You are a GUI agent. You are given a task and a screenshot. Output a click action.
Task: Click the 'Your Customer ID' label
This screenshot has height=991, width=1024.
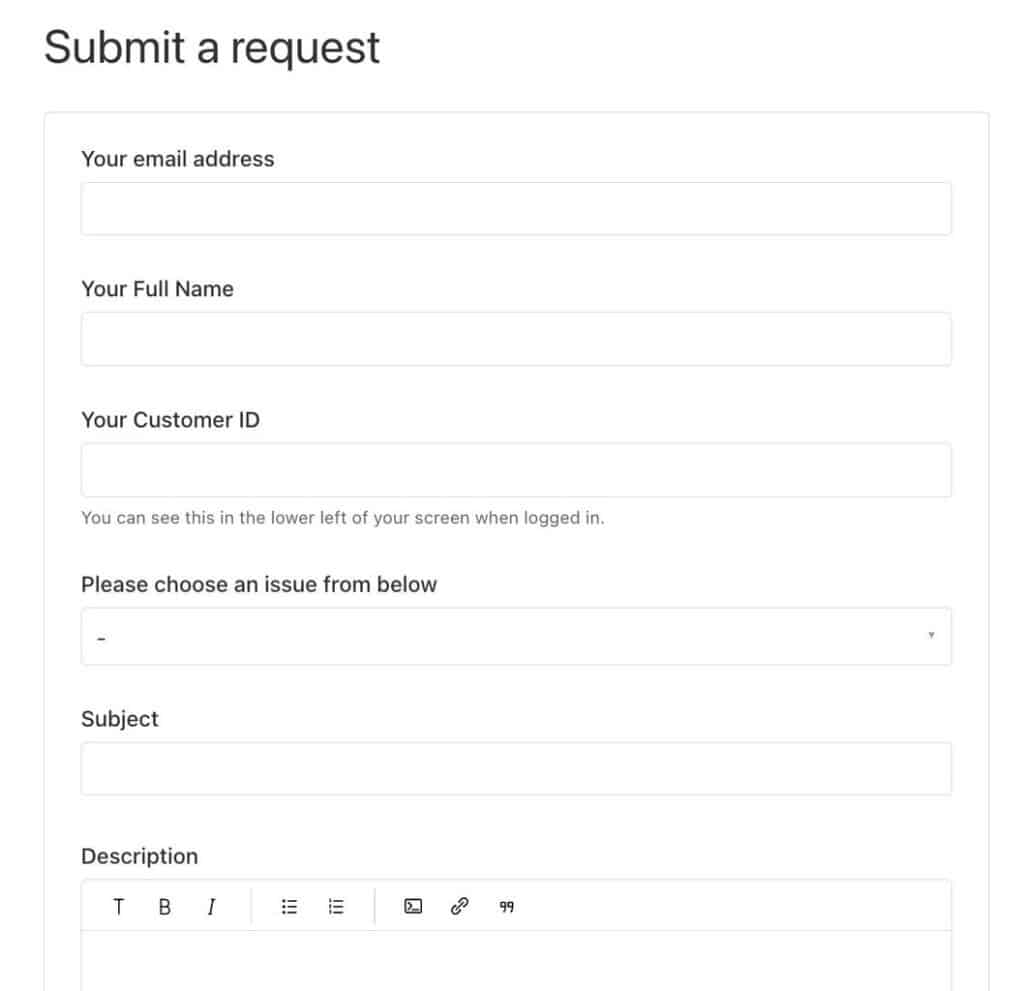(170, 420)
